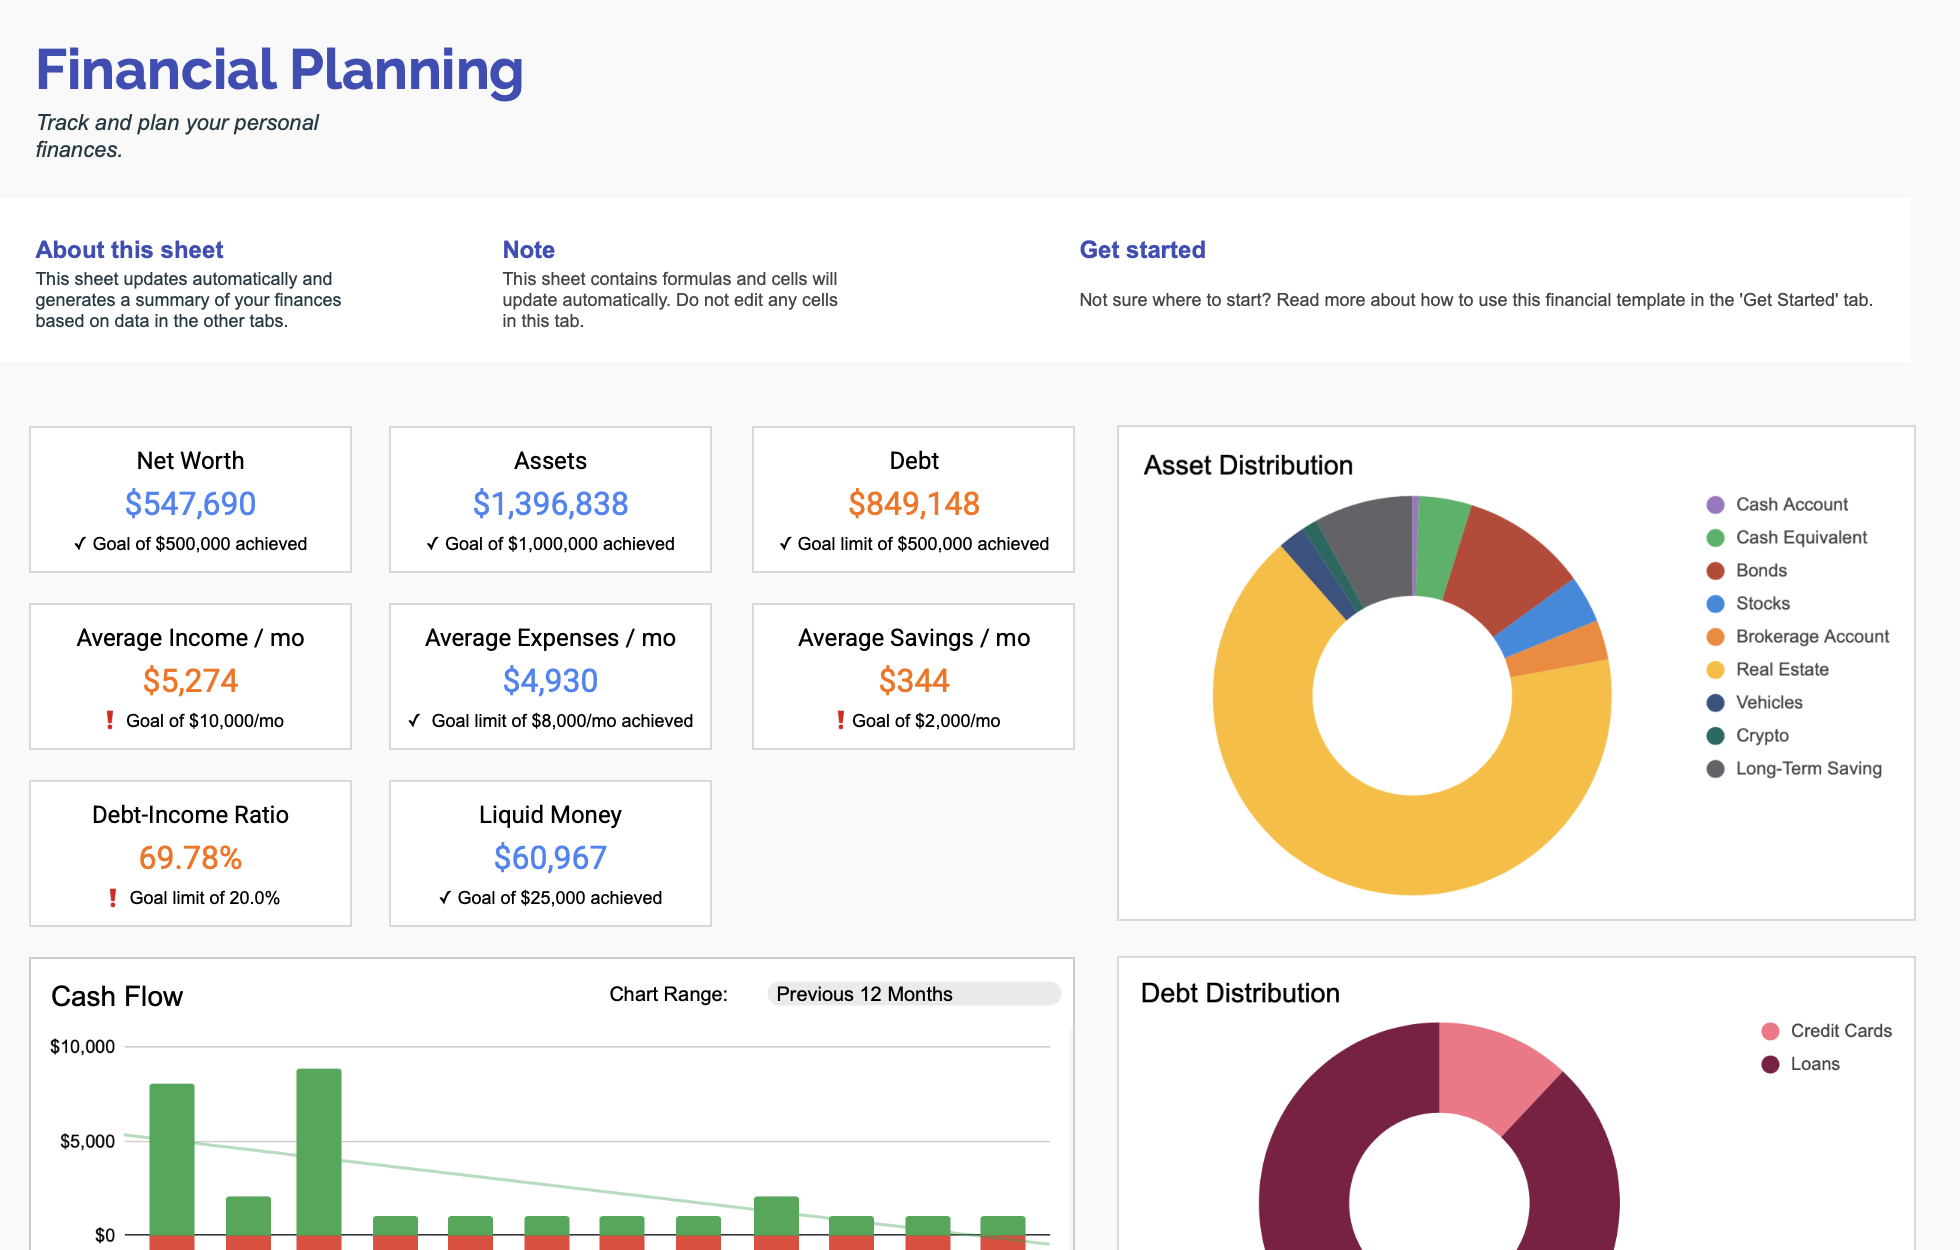Select the Financial Planning title

[279, 70]
